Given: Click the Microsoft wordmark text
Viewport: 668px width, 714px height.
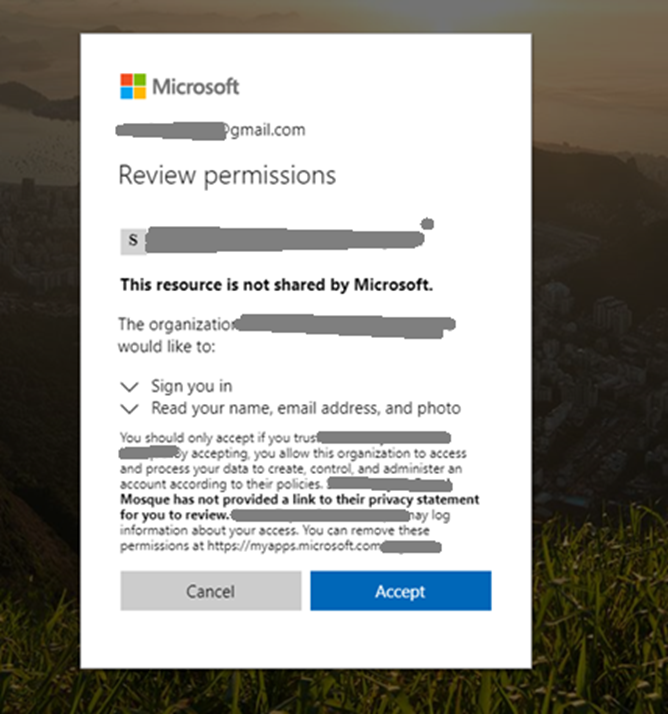Looking at the screenshot, I should coord(196,86).
